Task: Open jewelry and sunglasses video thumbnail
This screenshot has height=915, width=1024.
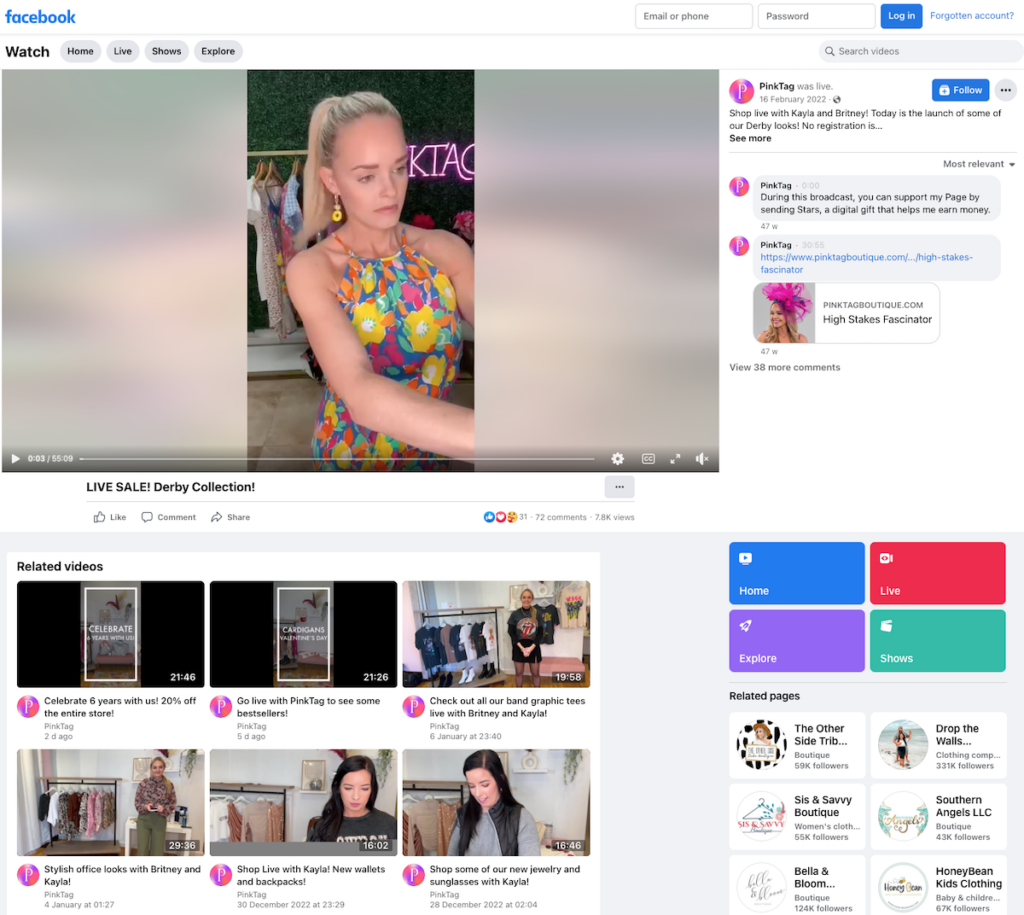Action: pos(496,803)
